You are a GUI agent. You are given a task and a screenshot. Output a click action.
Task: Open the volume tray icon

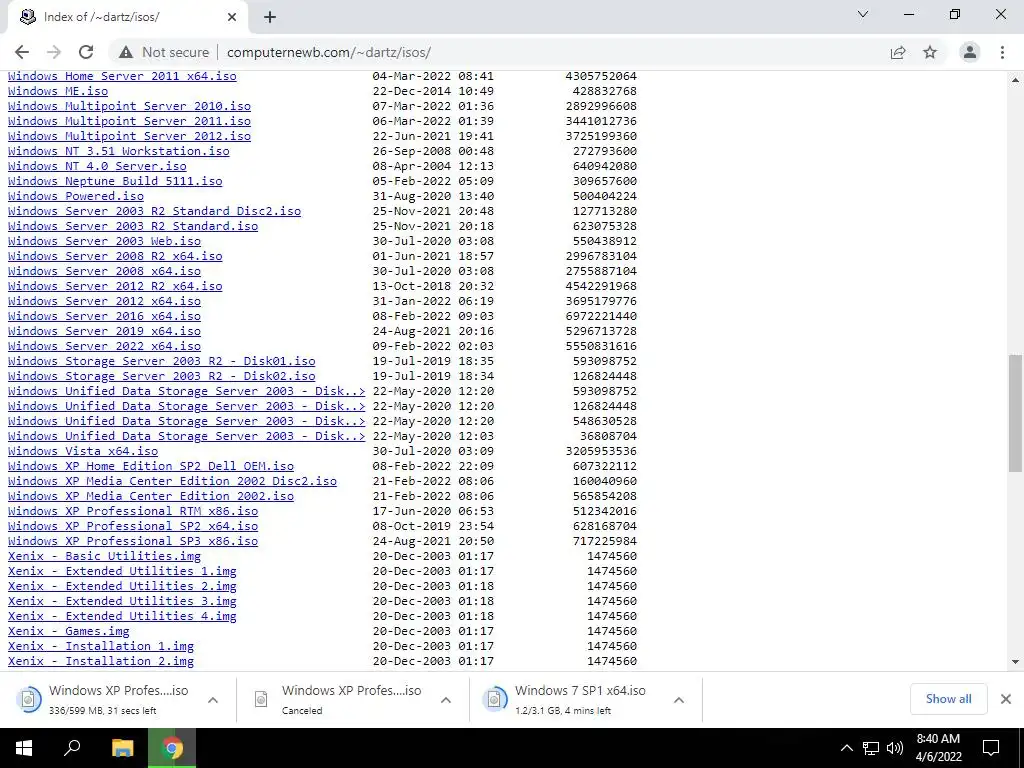click(895, 748)
